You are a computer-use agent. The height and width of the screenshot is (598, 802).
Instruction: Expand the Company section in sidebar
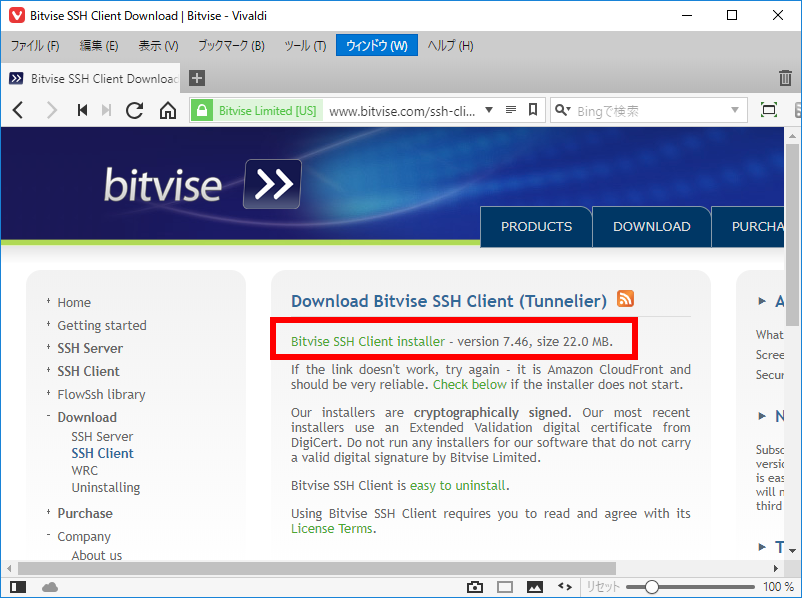pyautogui.click(x=49, y=535)
